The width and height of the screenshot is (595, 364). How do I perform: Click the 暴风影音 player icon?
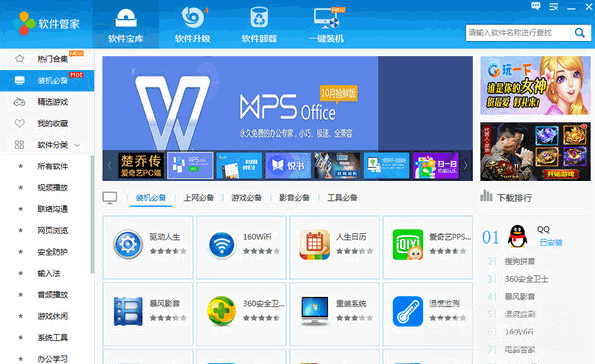tap(128, 311)
